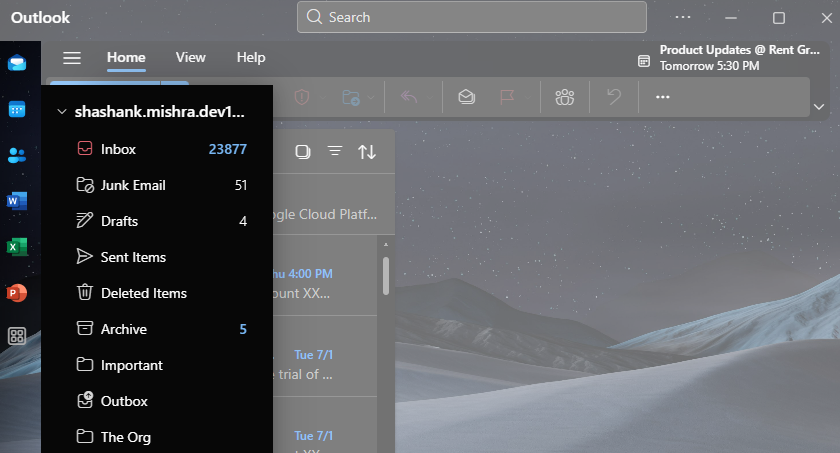Switch to the View tab
Viewport: 840px width, 453px height.
pos(191,57)
